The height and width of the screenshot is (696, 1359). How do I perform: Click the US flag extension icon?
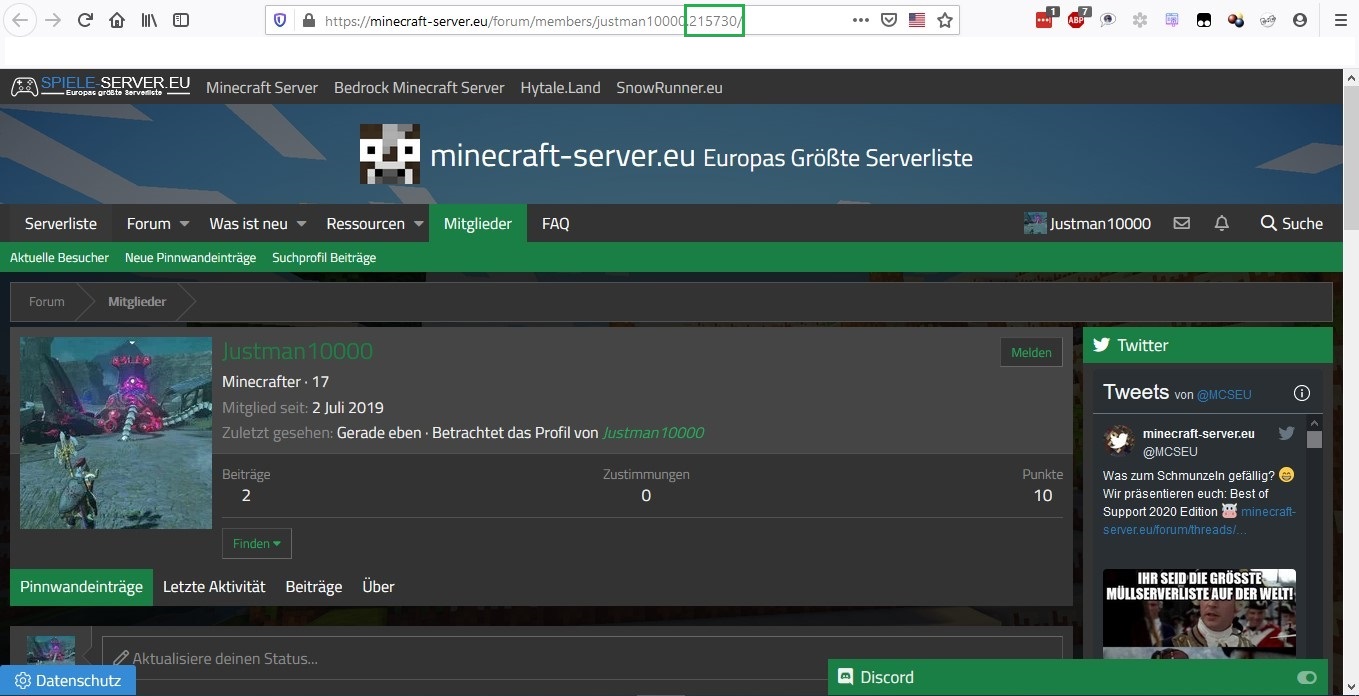[917, 20]
